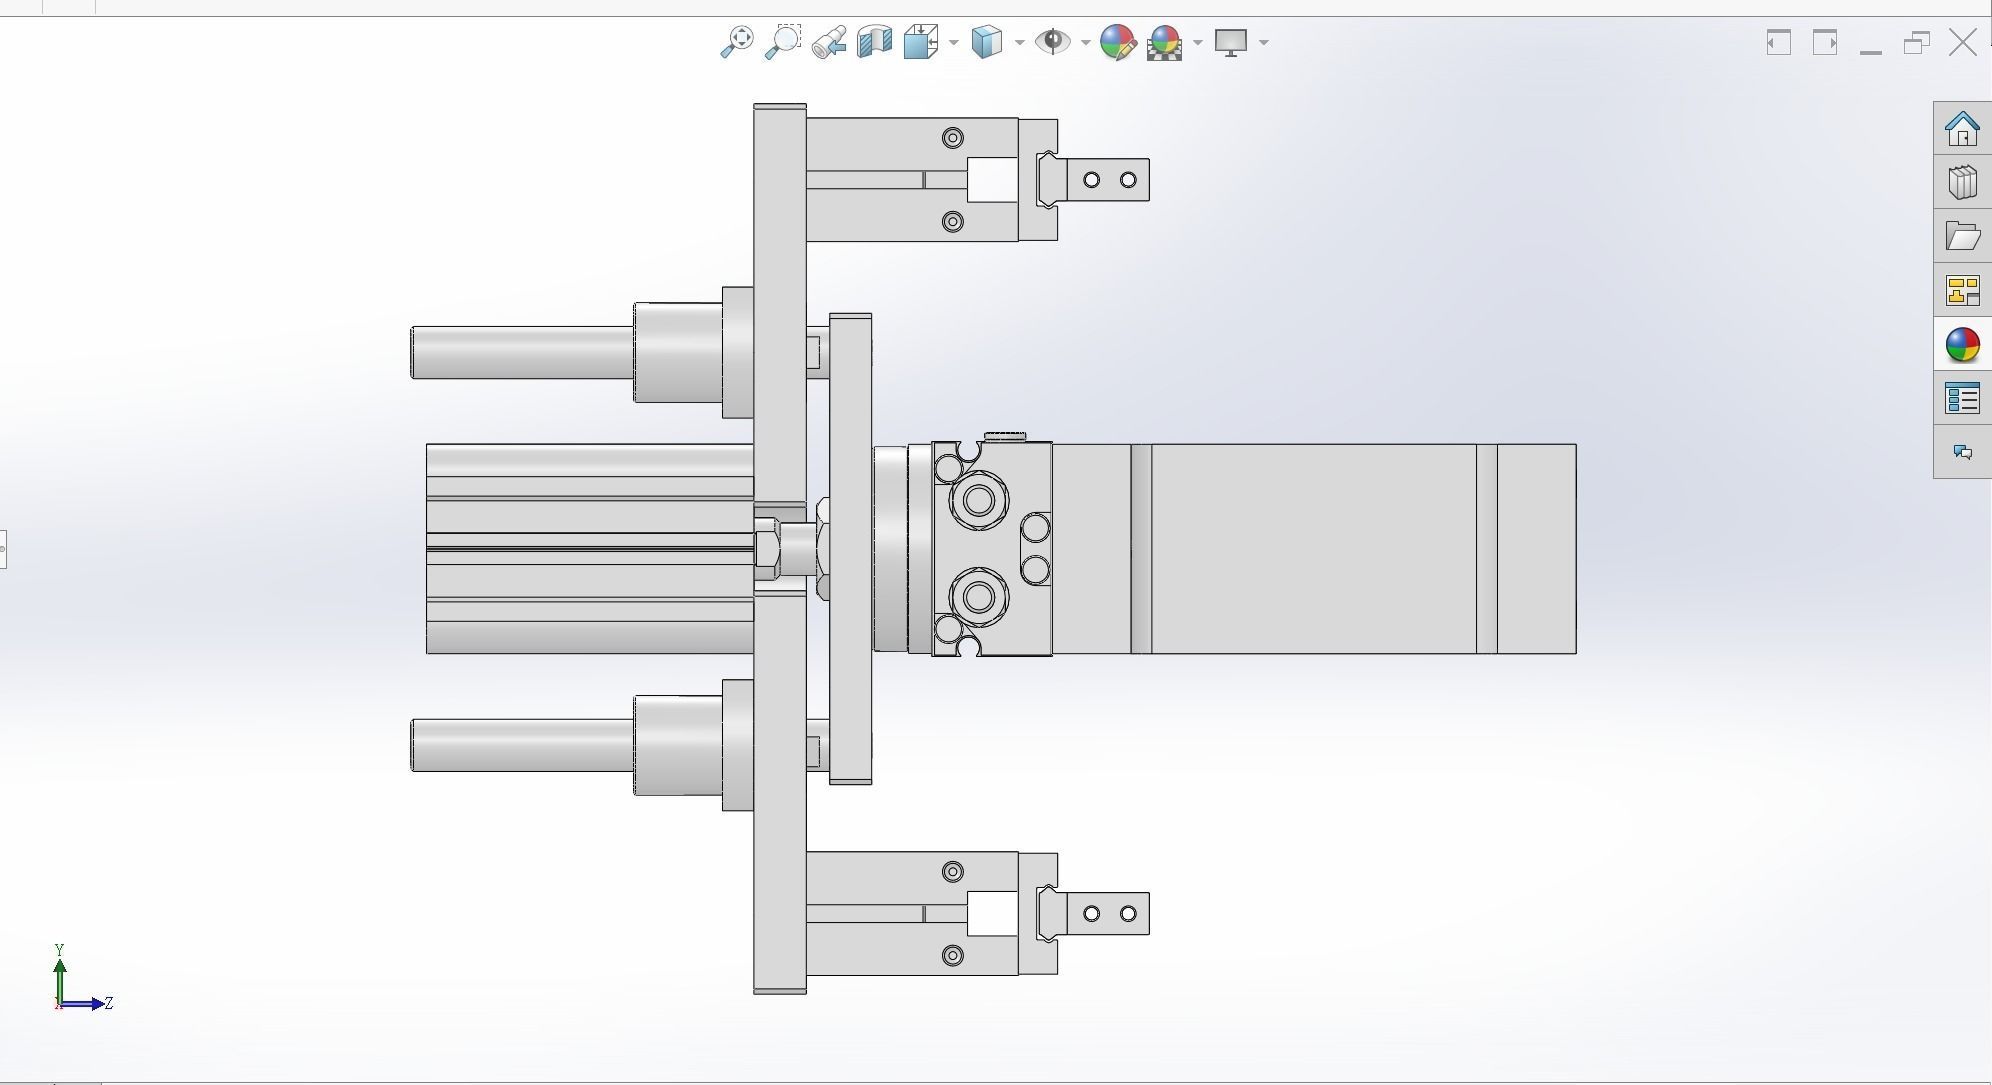Open Display Style dropdown arrow
The height and width of the screenshot is (1085, 1992).
pos(1019,42)
